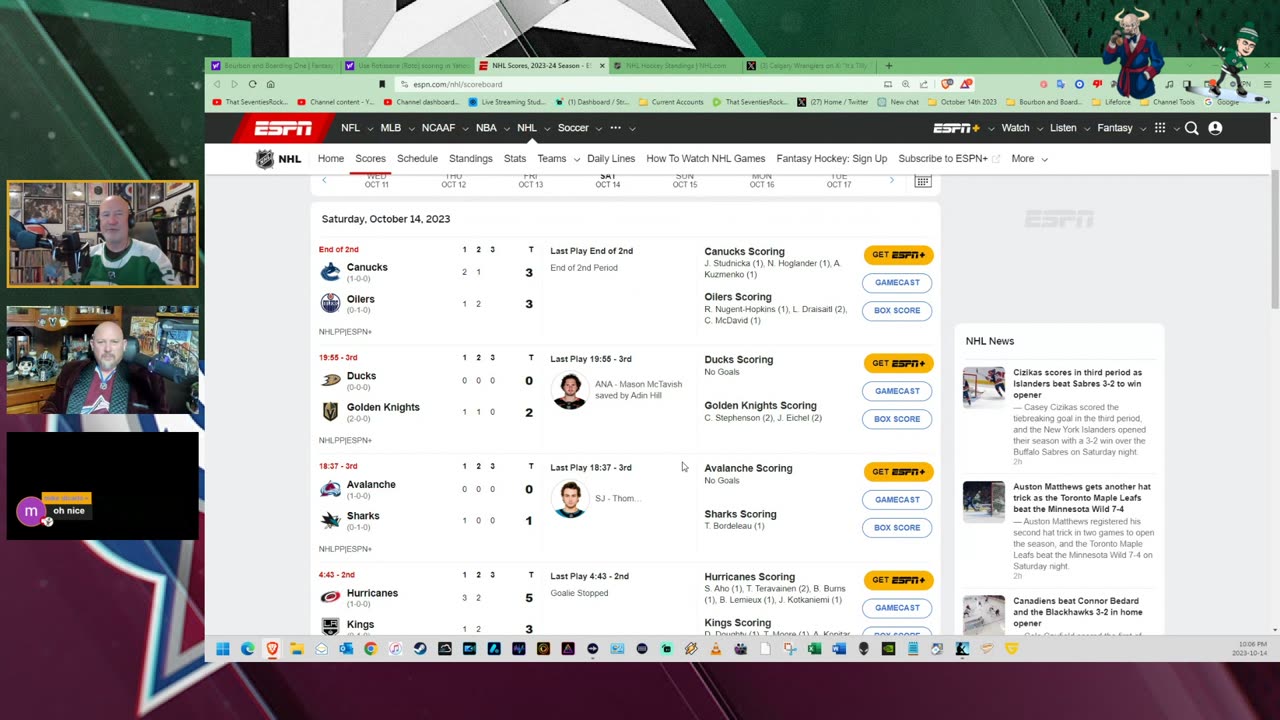The width and height of the screenshot is (1280, 720).
Task: Click the Ducks team logo
Action: click(x=330, y=380)
